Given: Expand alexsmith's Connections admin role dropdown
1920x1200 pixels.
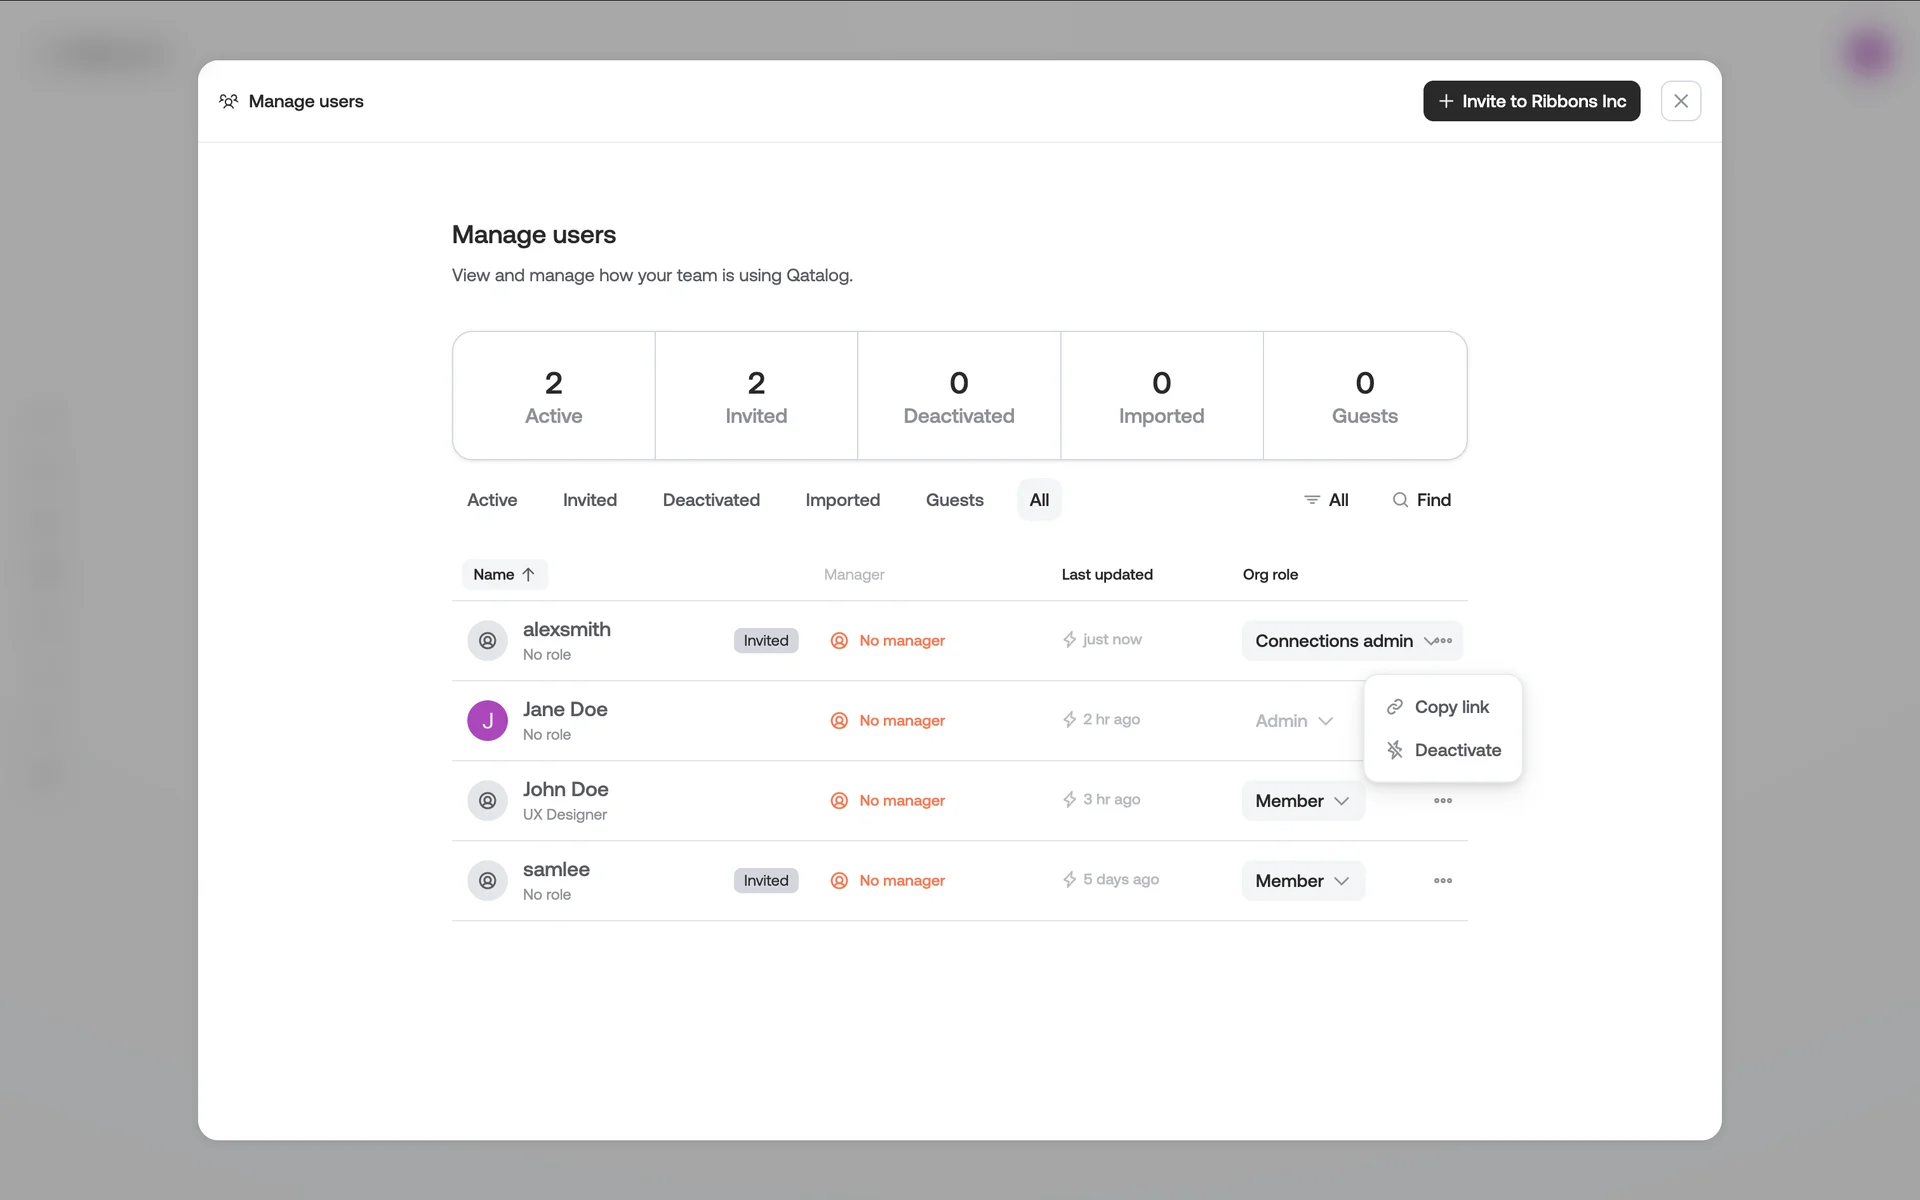Looking at the screenshot, I should [1335, 641].
